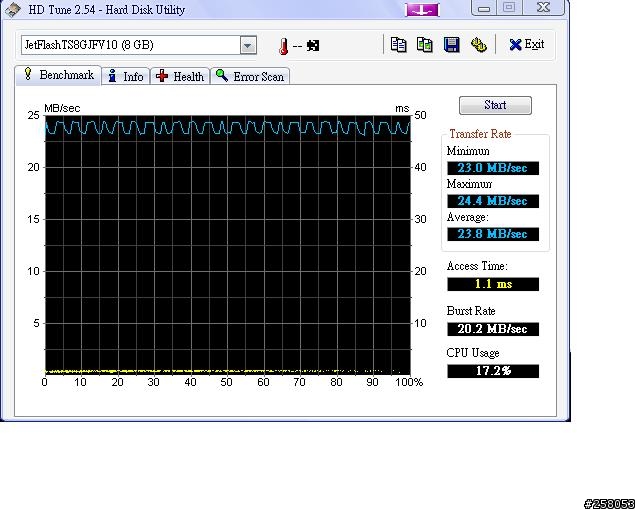640x512 pixels.
Task: Start the benchmark test
Action: (x=495, y=105)
